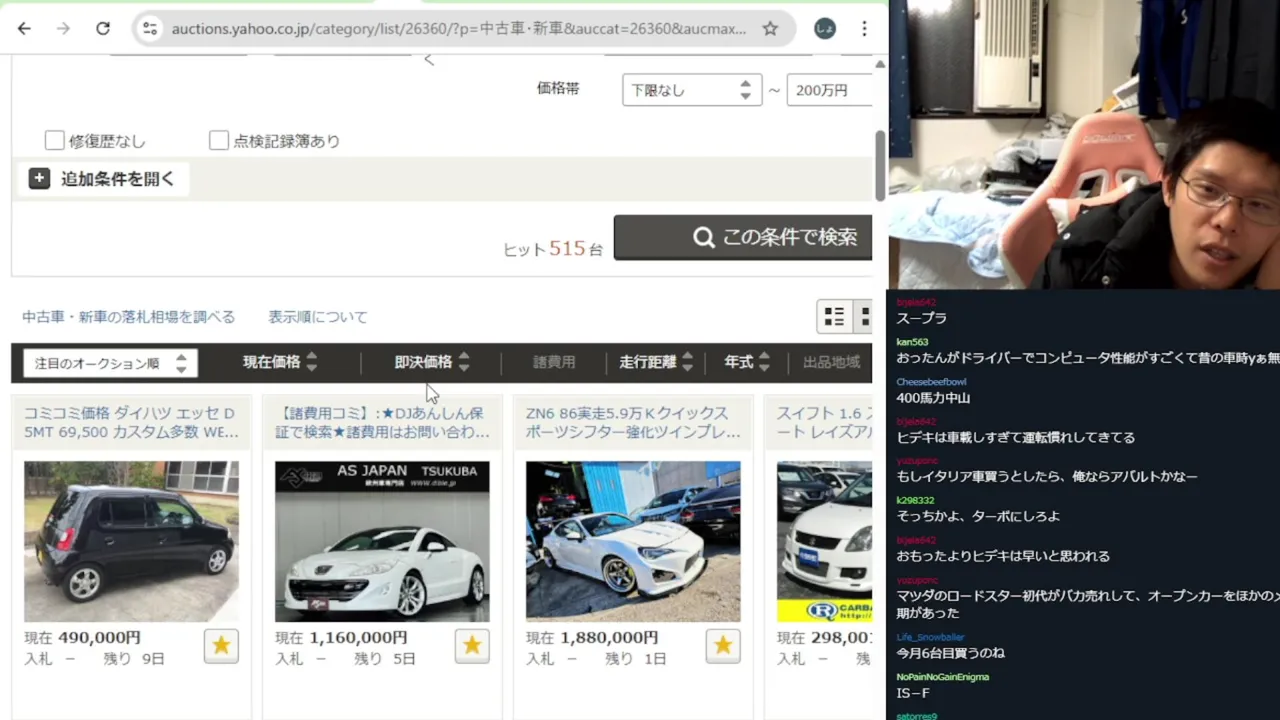This screenshot has height=720, width=1280.
Task: Open 中古車・新車の落札相場を調べる link
Action: (x=129, y=317)
